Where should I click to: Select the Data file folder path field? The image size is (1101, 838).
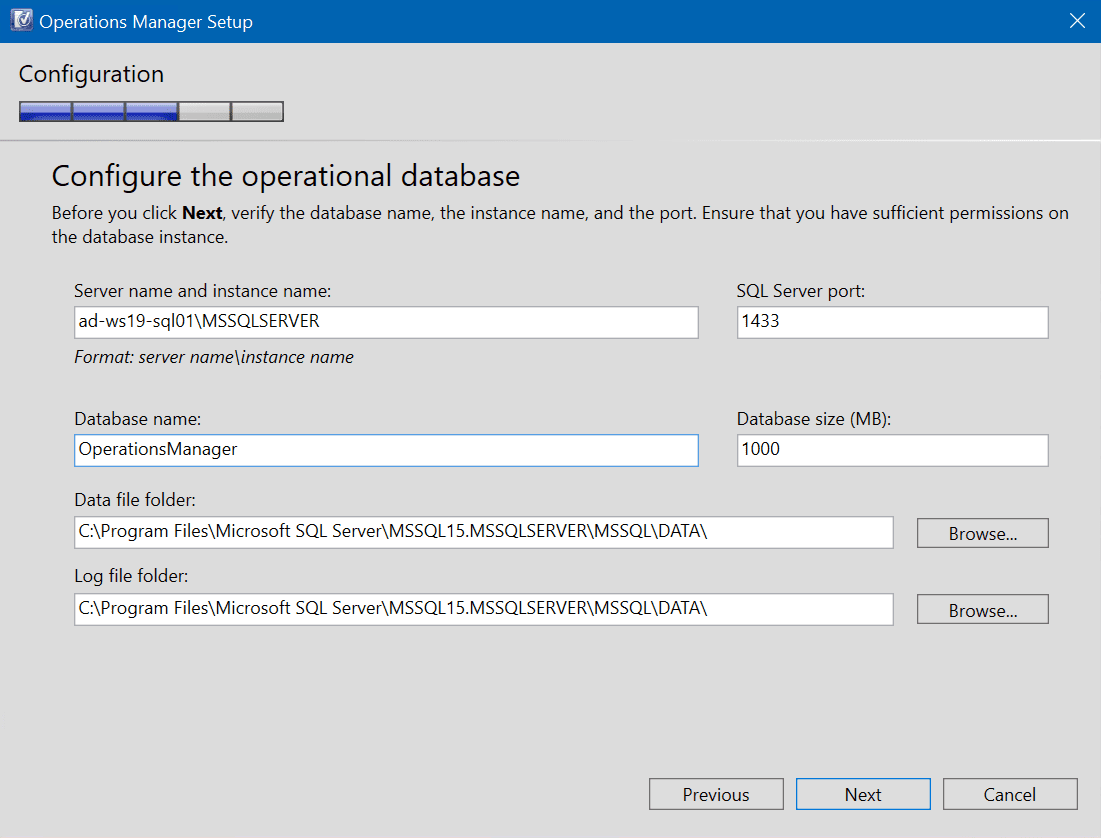point(483,532)
